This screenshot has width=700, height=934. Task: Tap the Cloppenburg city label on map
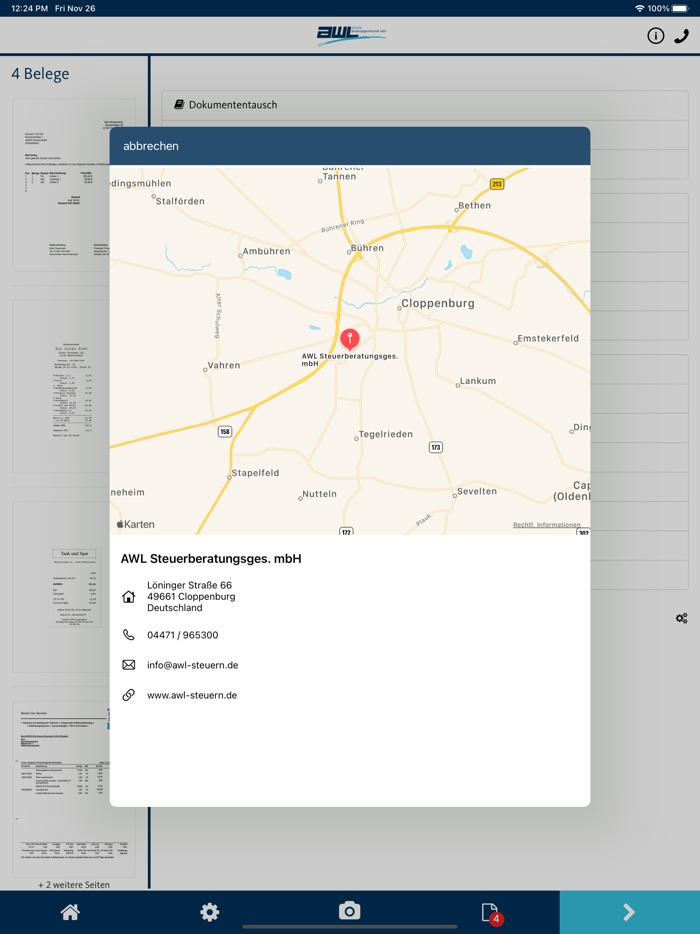(x=438, y=303)
